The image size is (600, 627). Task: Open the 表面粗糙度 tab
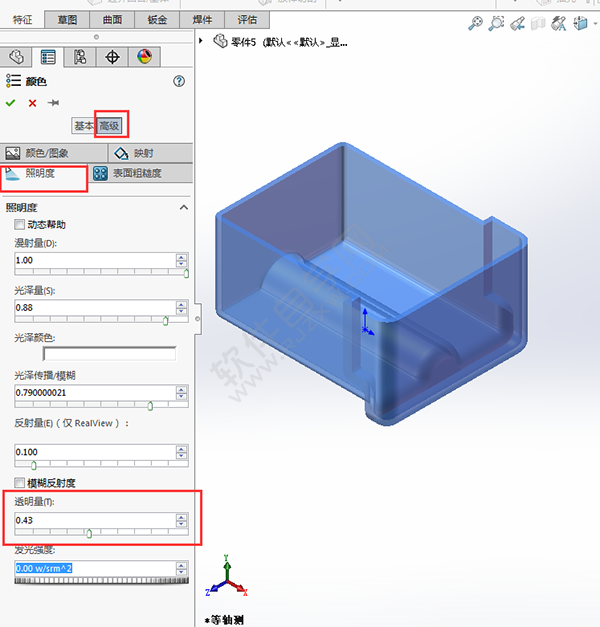click(141, 174)
